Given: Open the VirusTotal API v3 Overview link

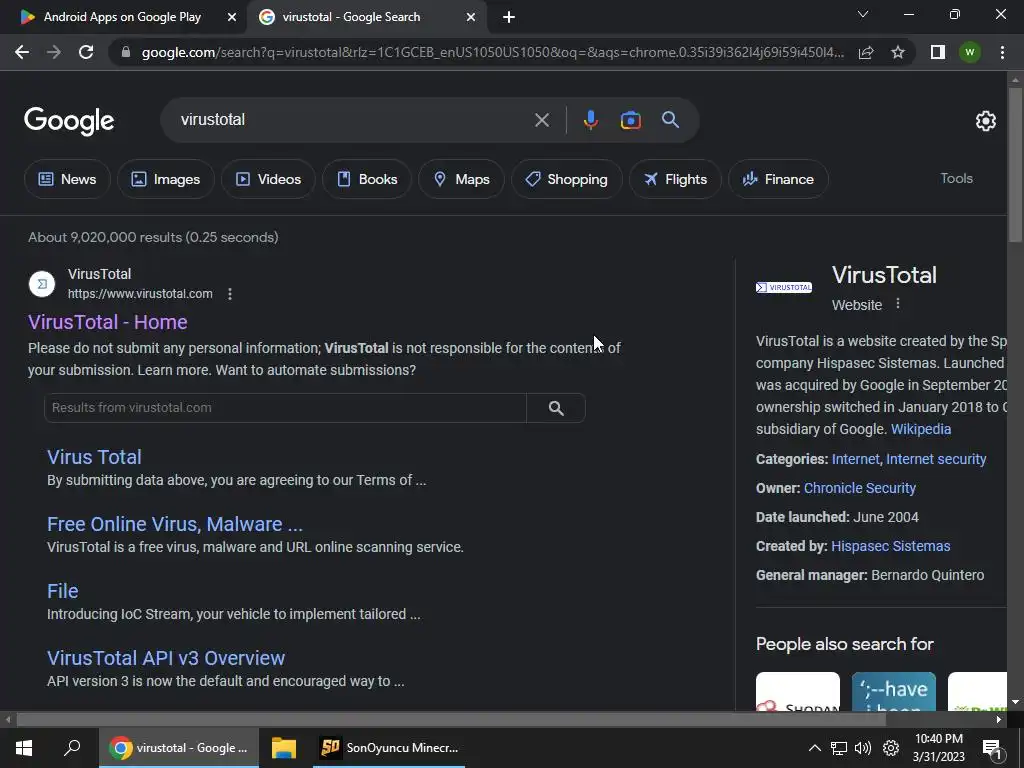Looking at the screenshot, I should [166, 658].
